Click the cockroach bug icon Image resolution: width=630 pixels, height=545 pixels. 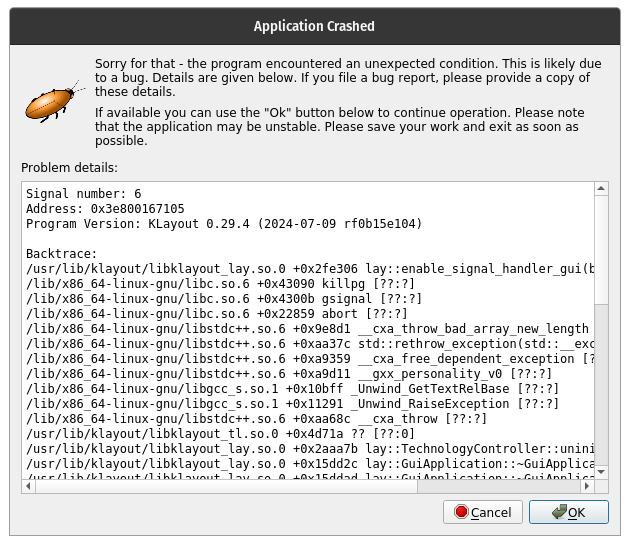53,102
